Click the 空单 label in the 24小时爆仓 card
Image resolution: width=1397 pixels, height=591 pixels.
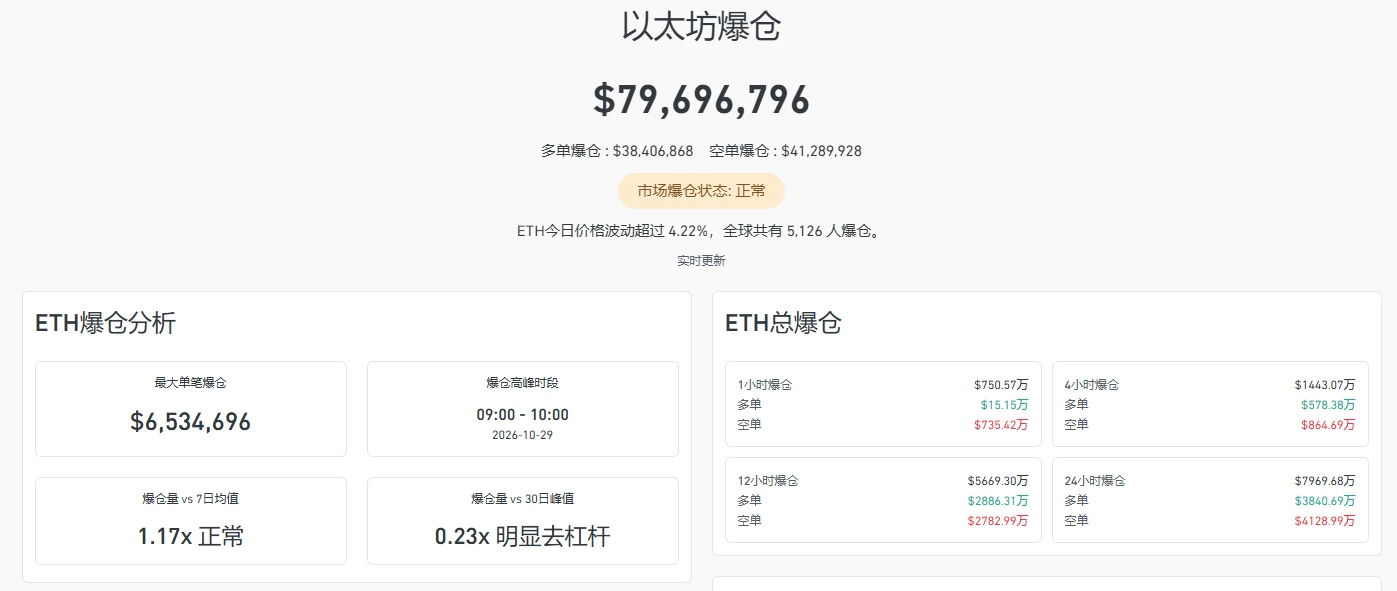pos(1076,521)
